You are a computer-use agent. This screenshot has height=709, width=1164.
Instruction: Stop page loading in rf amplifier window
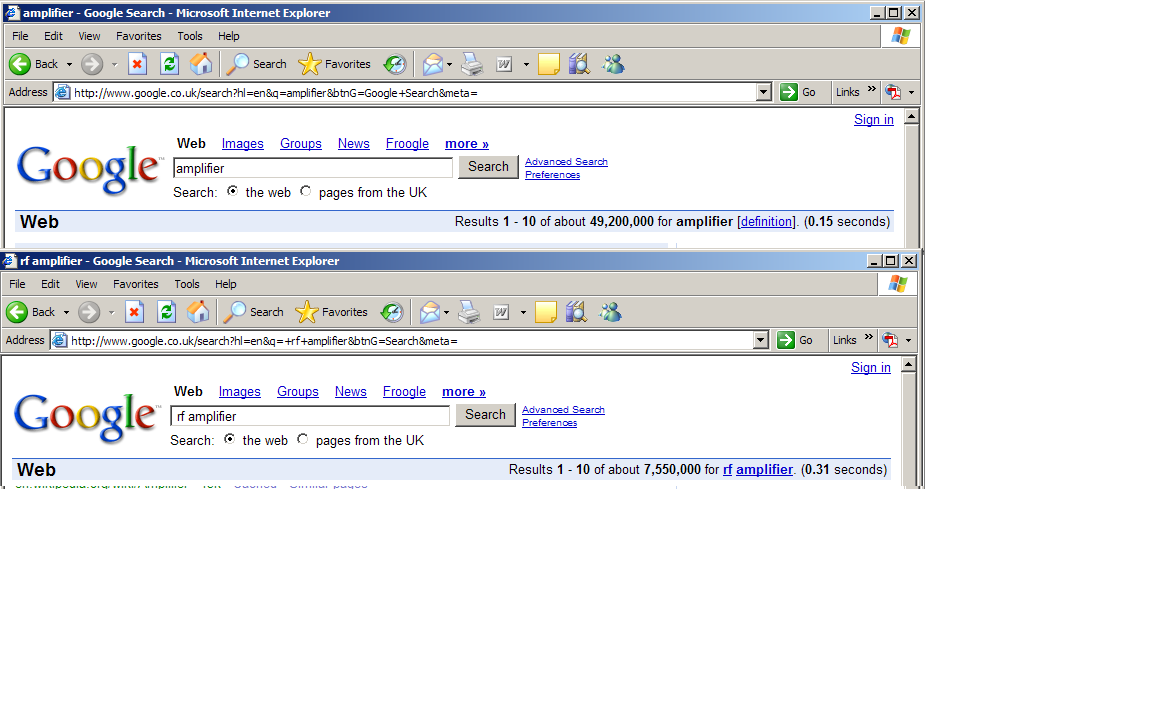[134, 313]
